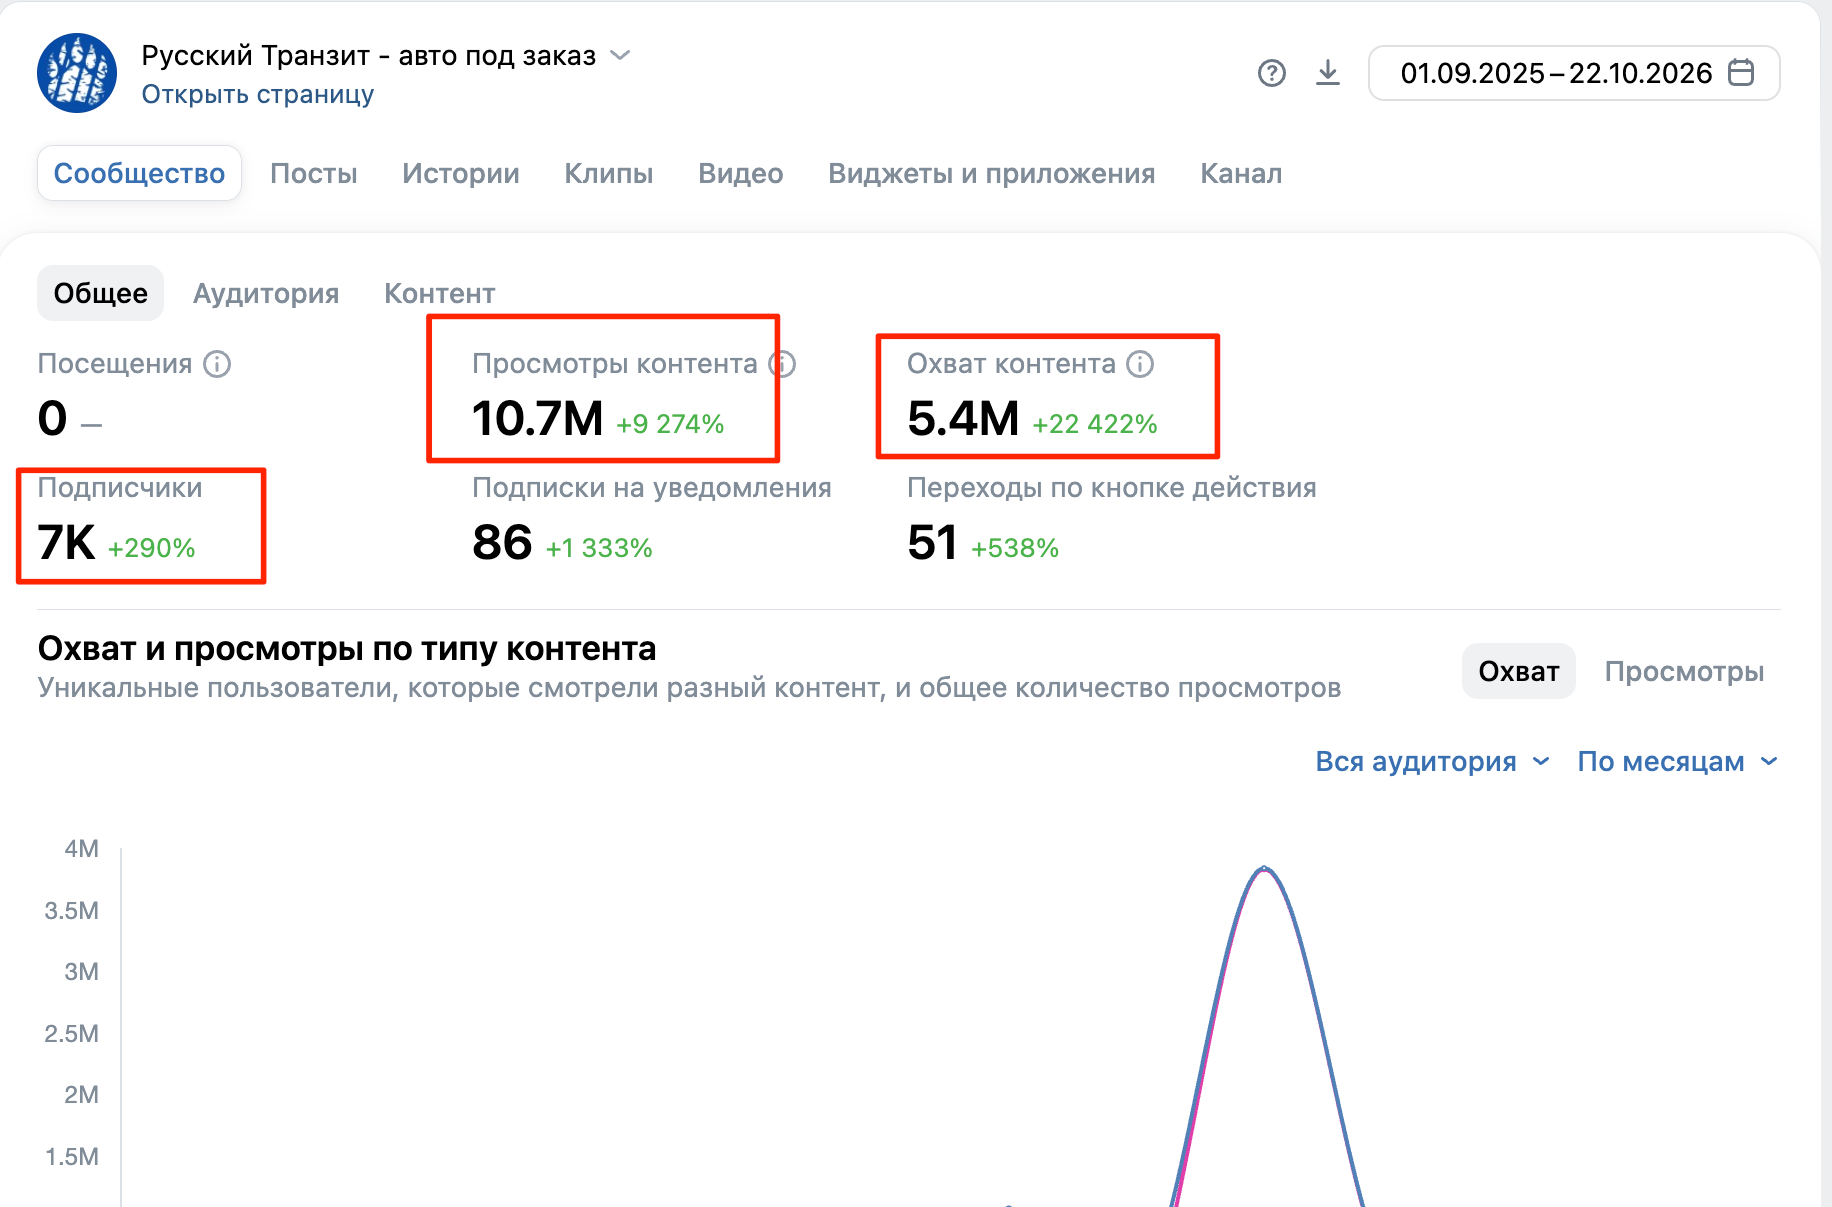Click the 10.7M content views value

click(537, 418)
